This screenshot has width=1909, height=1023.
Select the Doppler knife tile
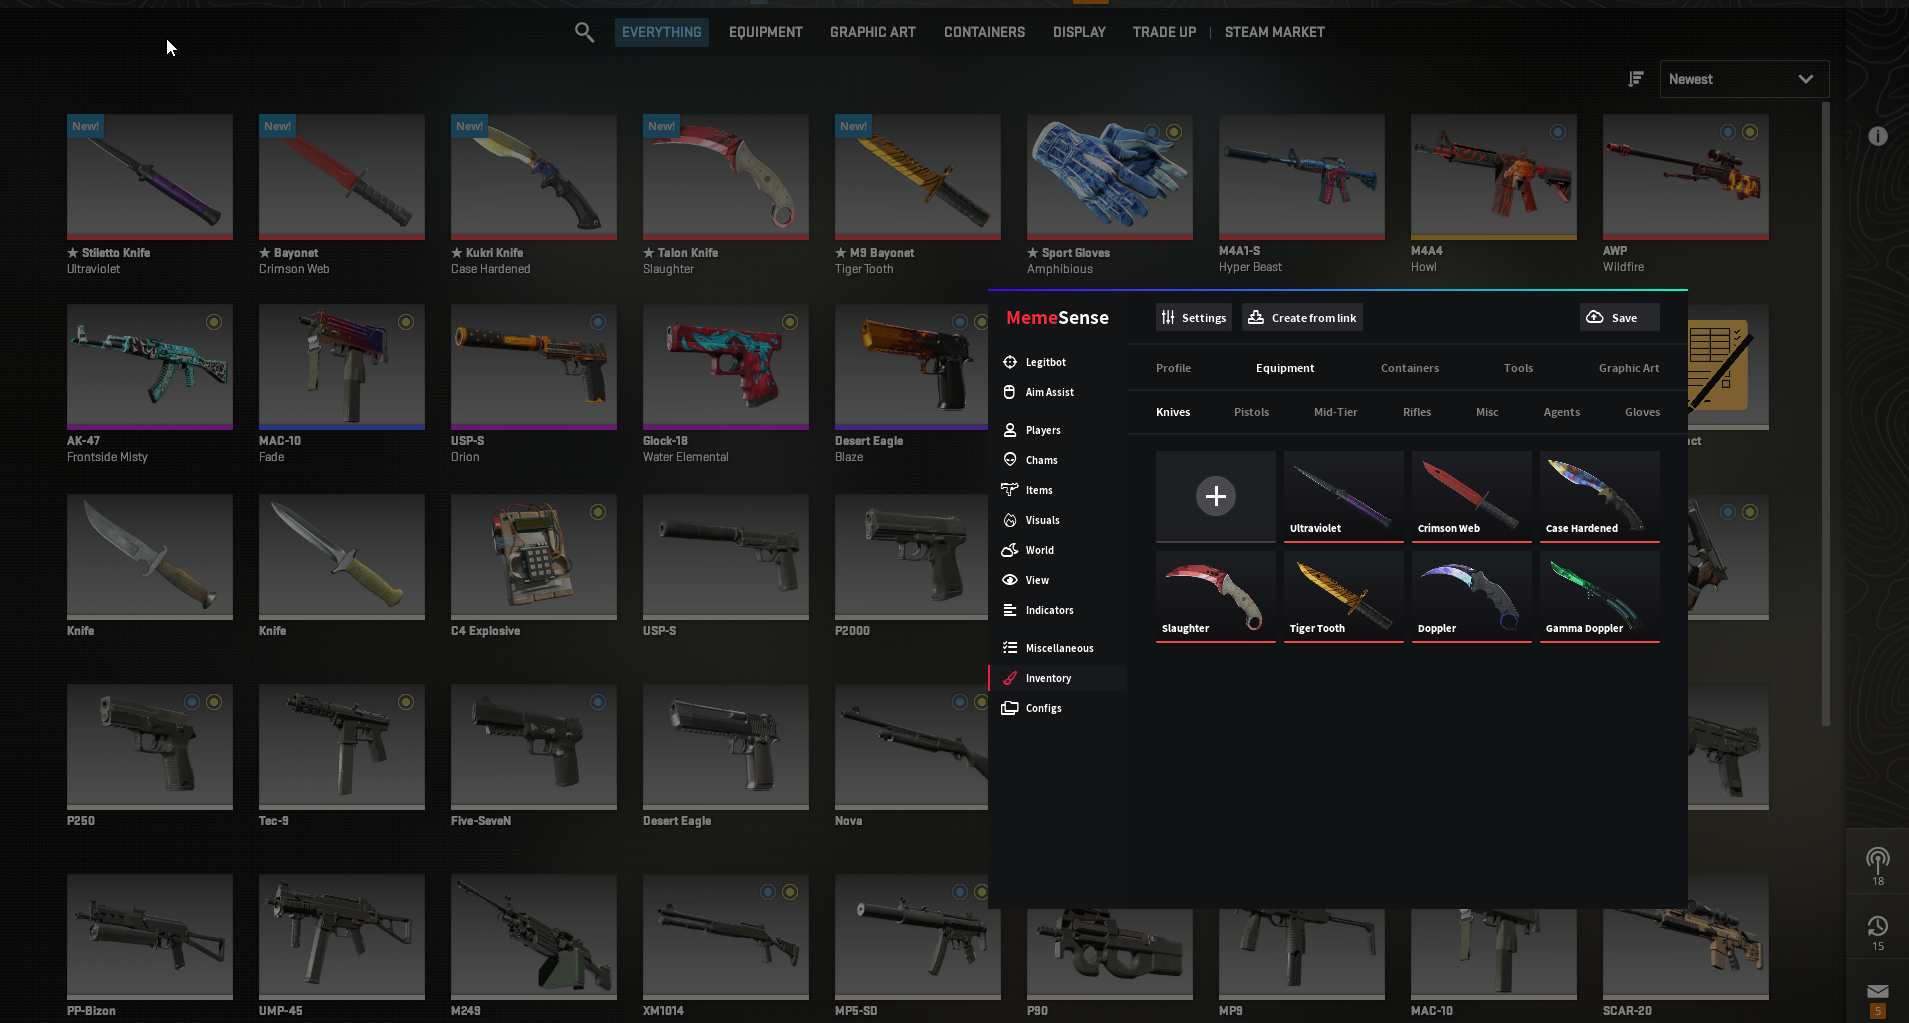tap(1471, 596)
